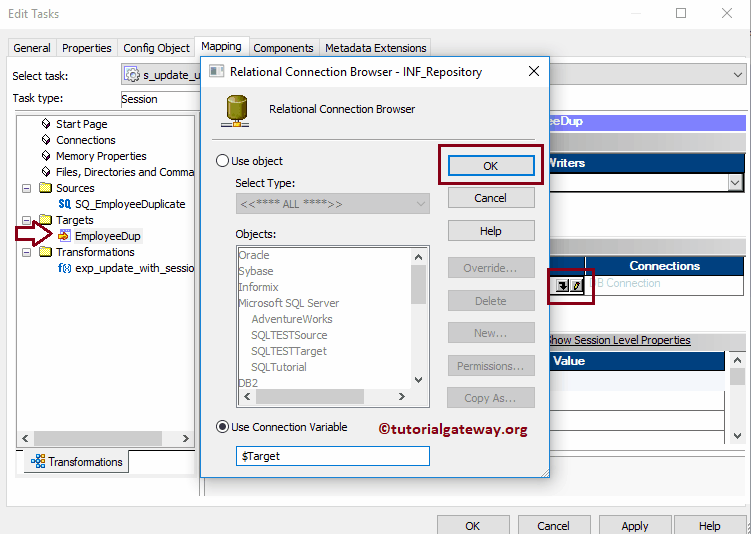Click the Sources folder icon
The height and width of the screenshot is (534, 751).
pyautogui.click(x=46, y=188)
